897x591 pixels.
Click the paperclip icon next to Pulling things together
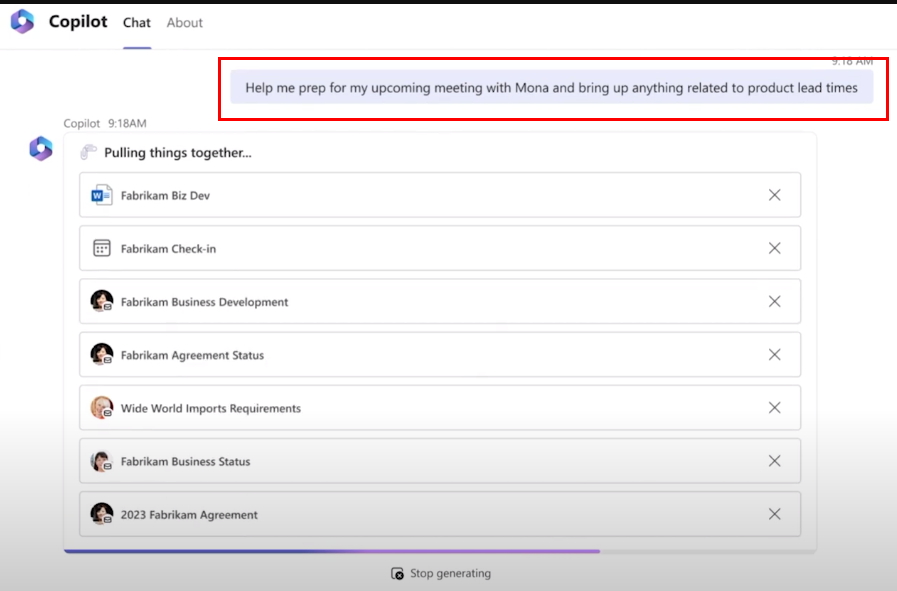tap(88, 152)
